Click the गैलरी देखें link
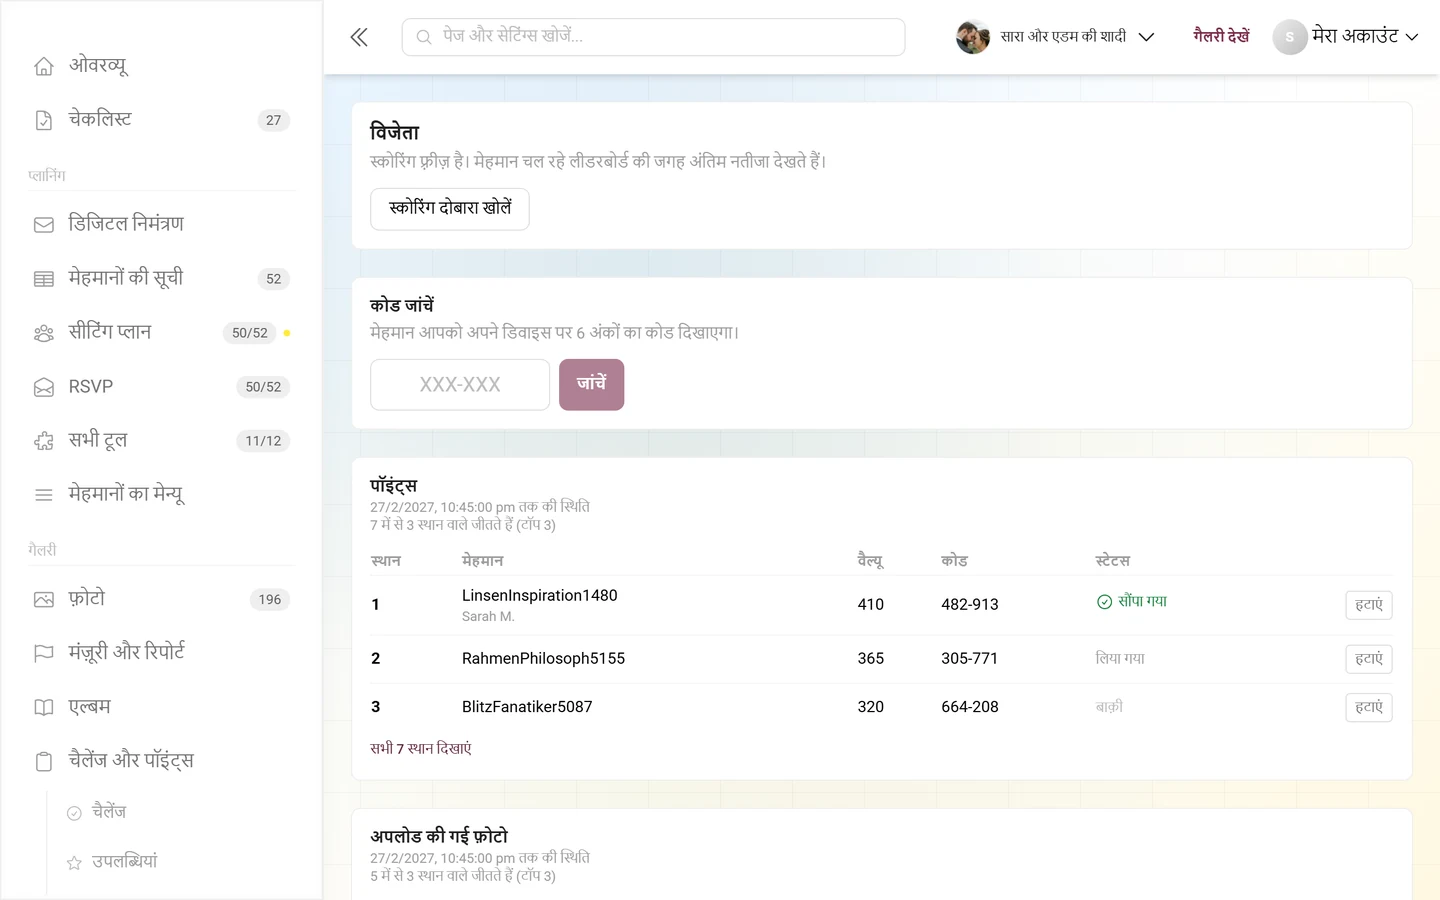 (x=1221, y=36)
